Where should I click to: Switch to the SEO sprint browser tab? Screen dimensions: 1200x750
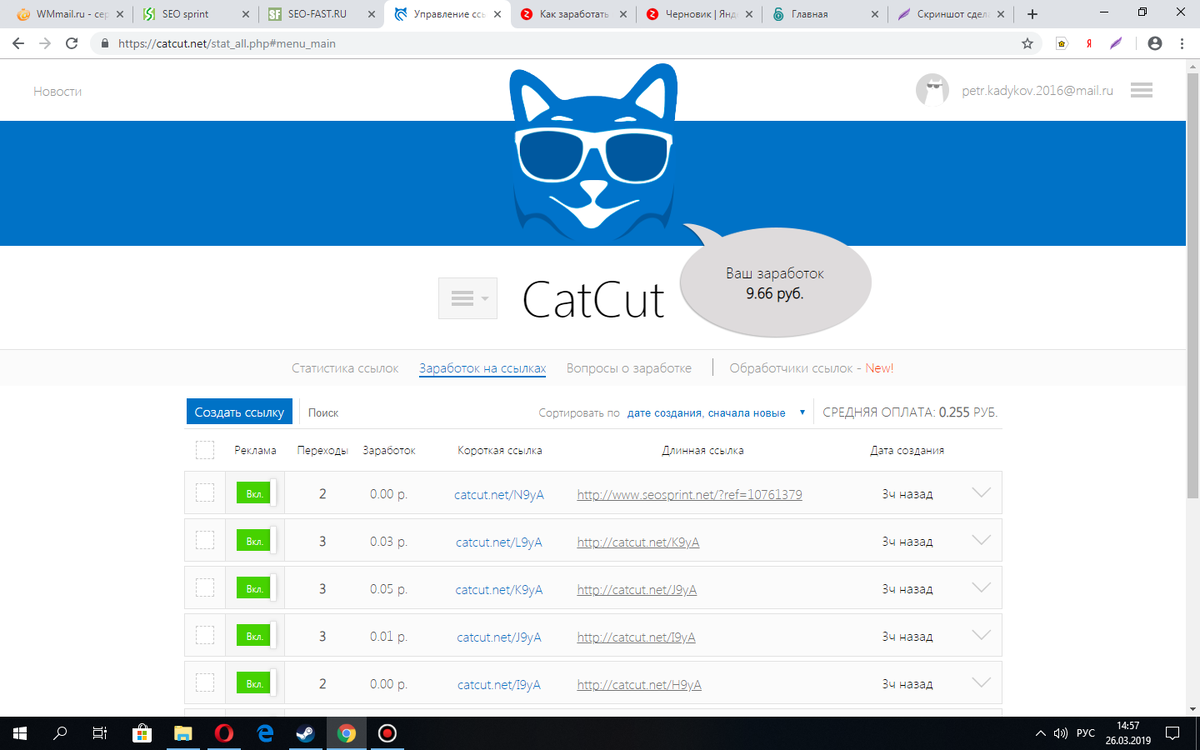pos(195,14)
